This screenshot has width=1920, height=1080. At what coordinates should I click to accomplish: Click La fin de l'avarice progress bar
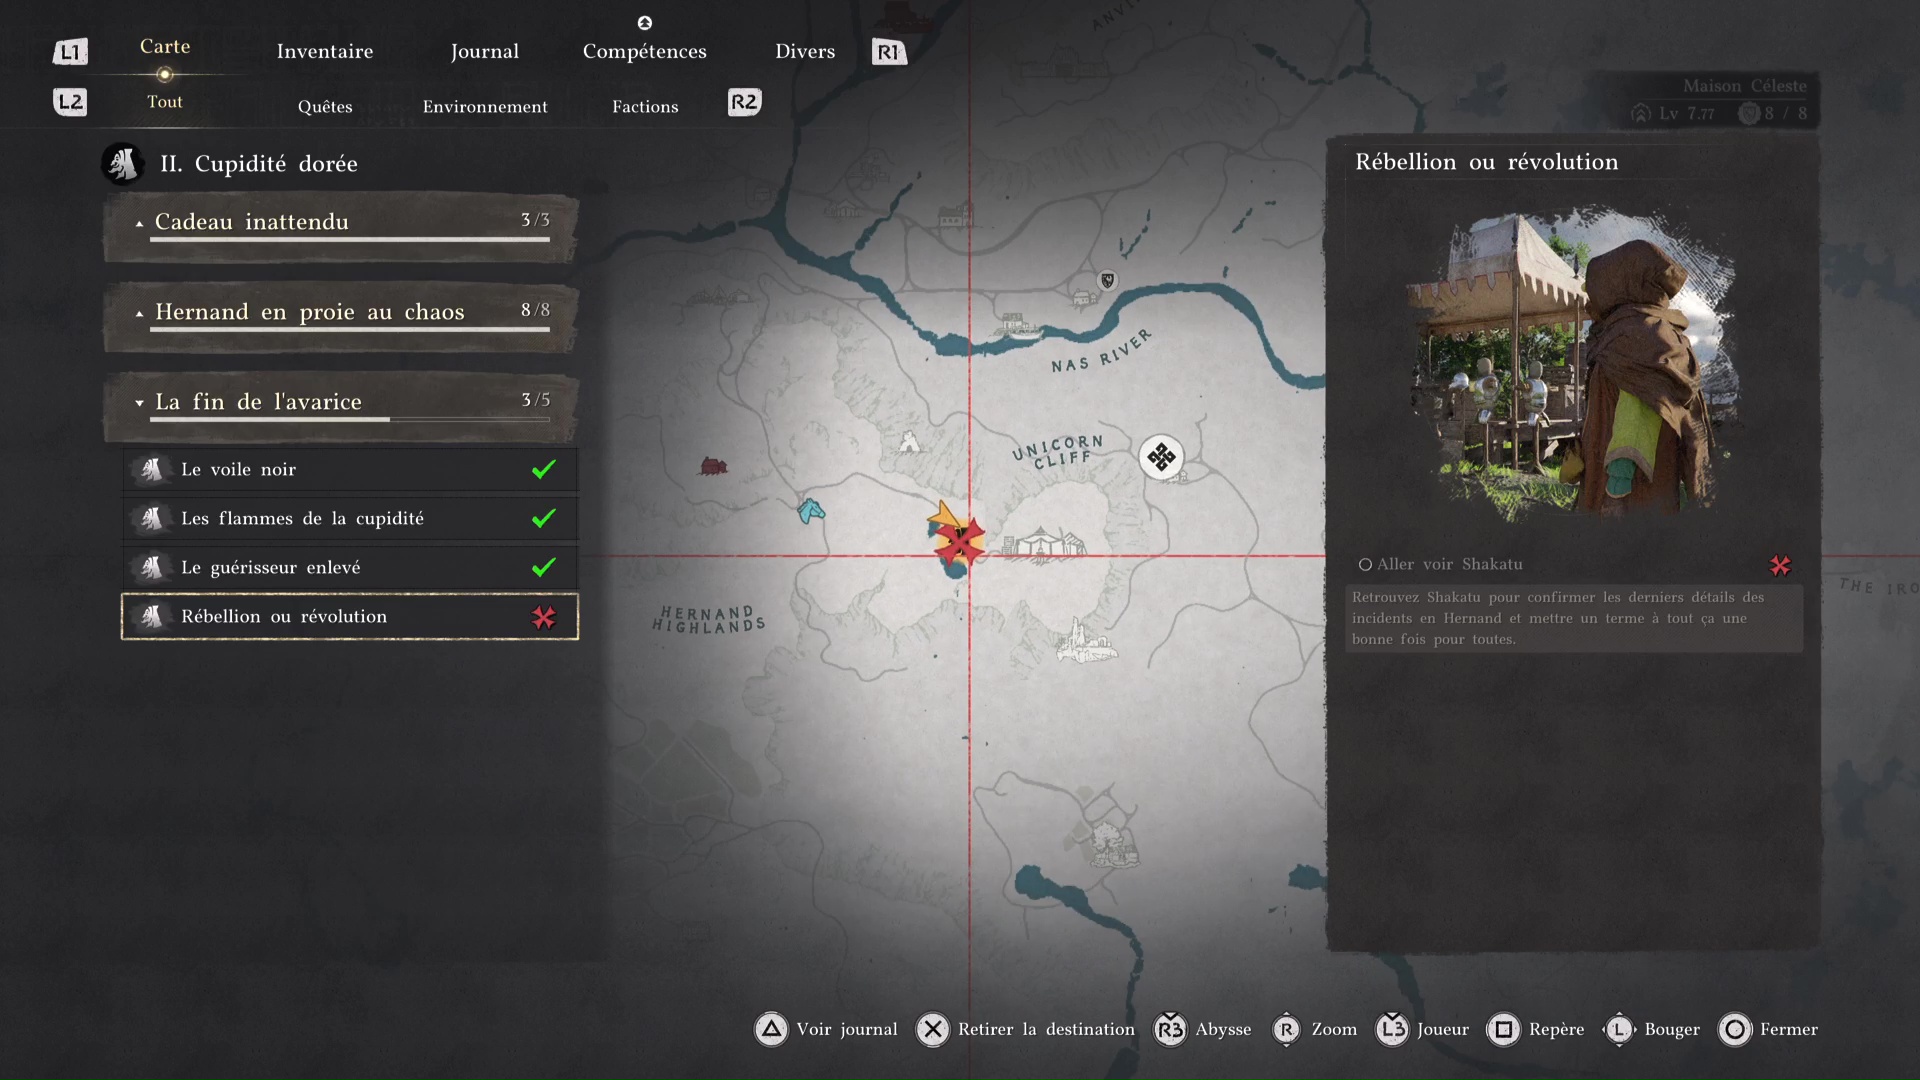(x=350, y=420)
